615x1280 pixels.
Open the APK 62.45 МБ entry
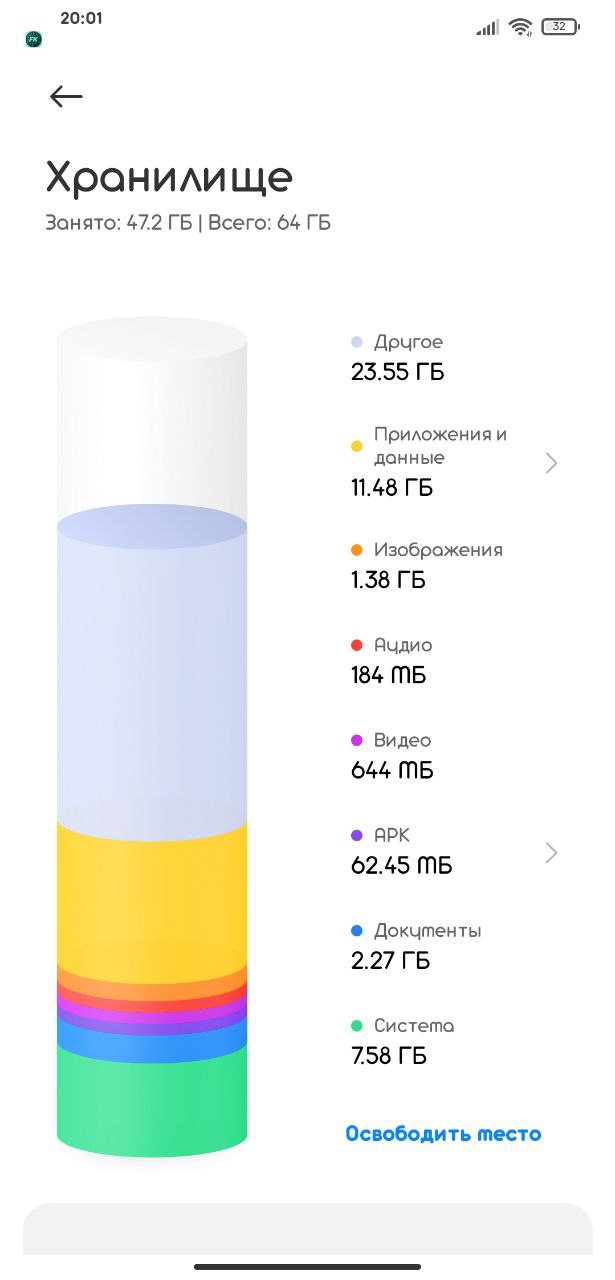[x=455, y=851]
